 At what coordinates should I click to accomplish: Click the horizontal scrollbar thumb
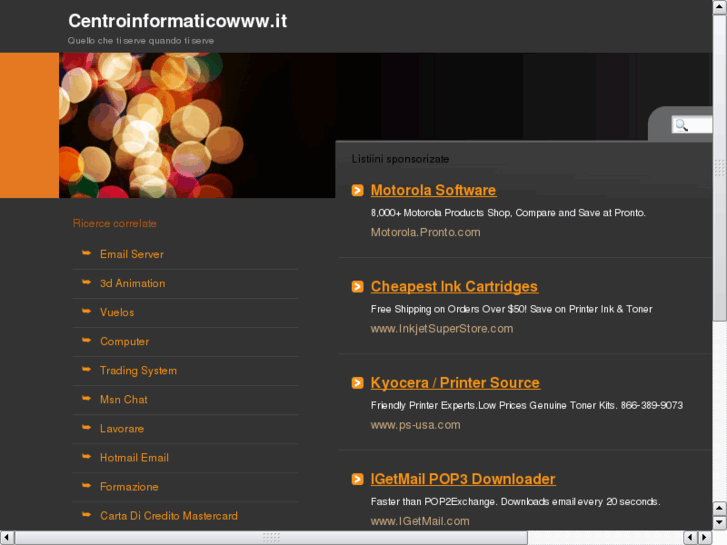[x=271, y=538]
